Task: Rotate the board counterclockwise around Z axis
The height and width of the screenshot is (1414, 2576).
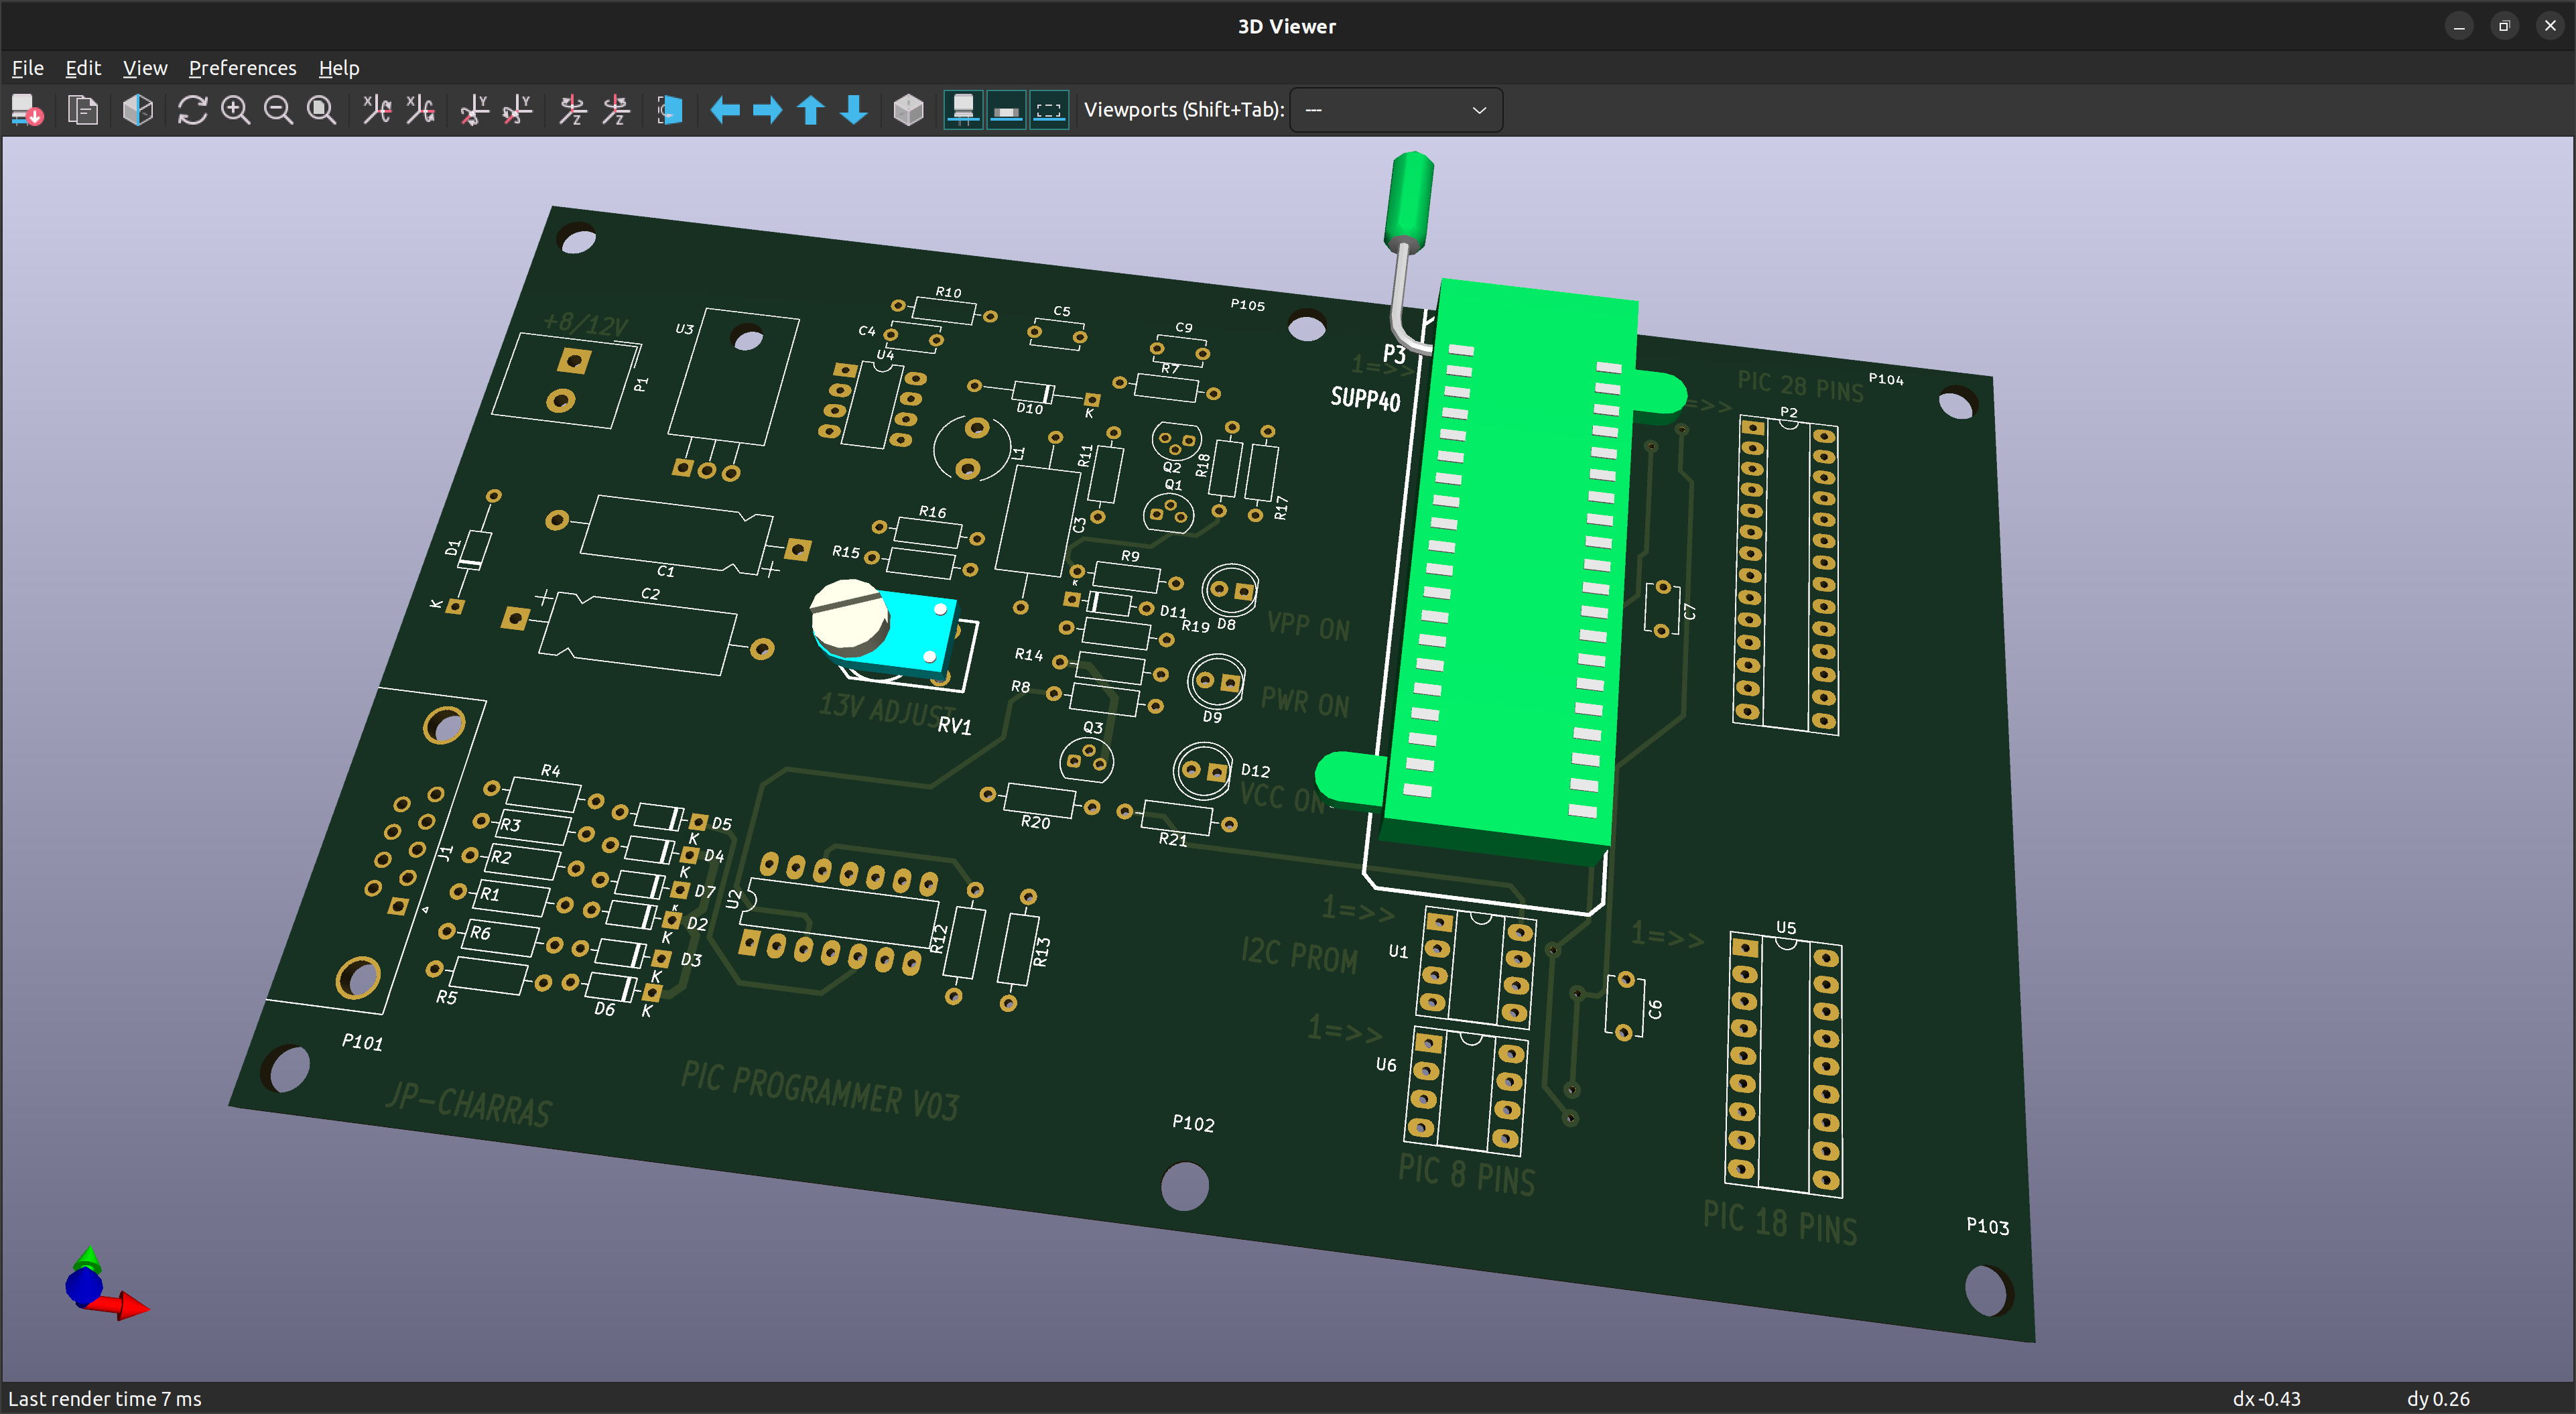Action: pyautogui.click(x=617, y=110)
